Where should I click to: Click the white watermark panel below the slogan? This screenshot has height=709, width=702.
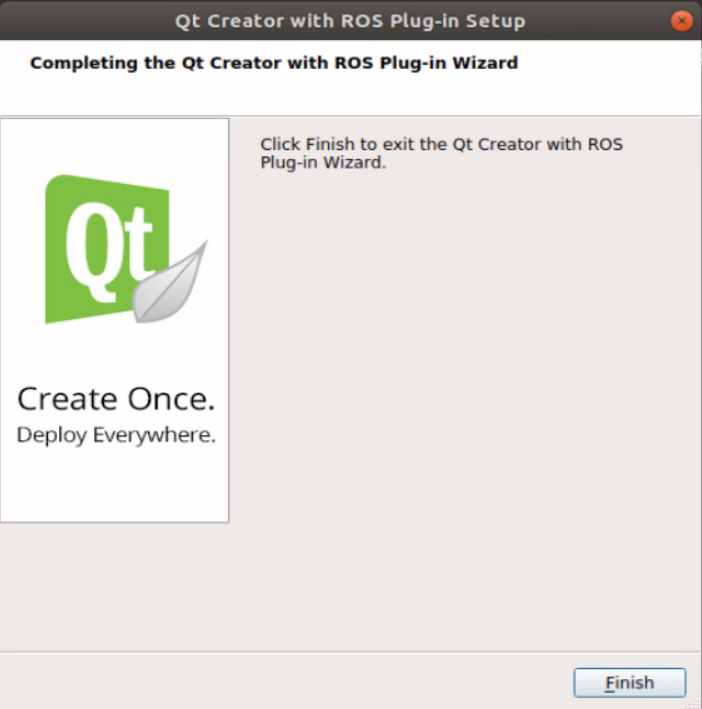pos(114,486)
